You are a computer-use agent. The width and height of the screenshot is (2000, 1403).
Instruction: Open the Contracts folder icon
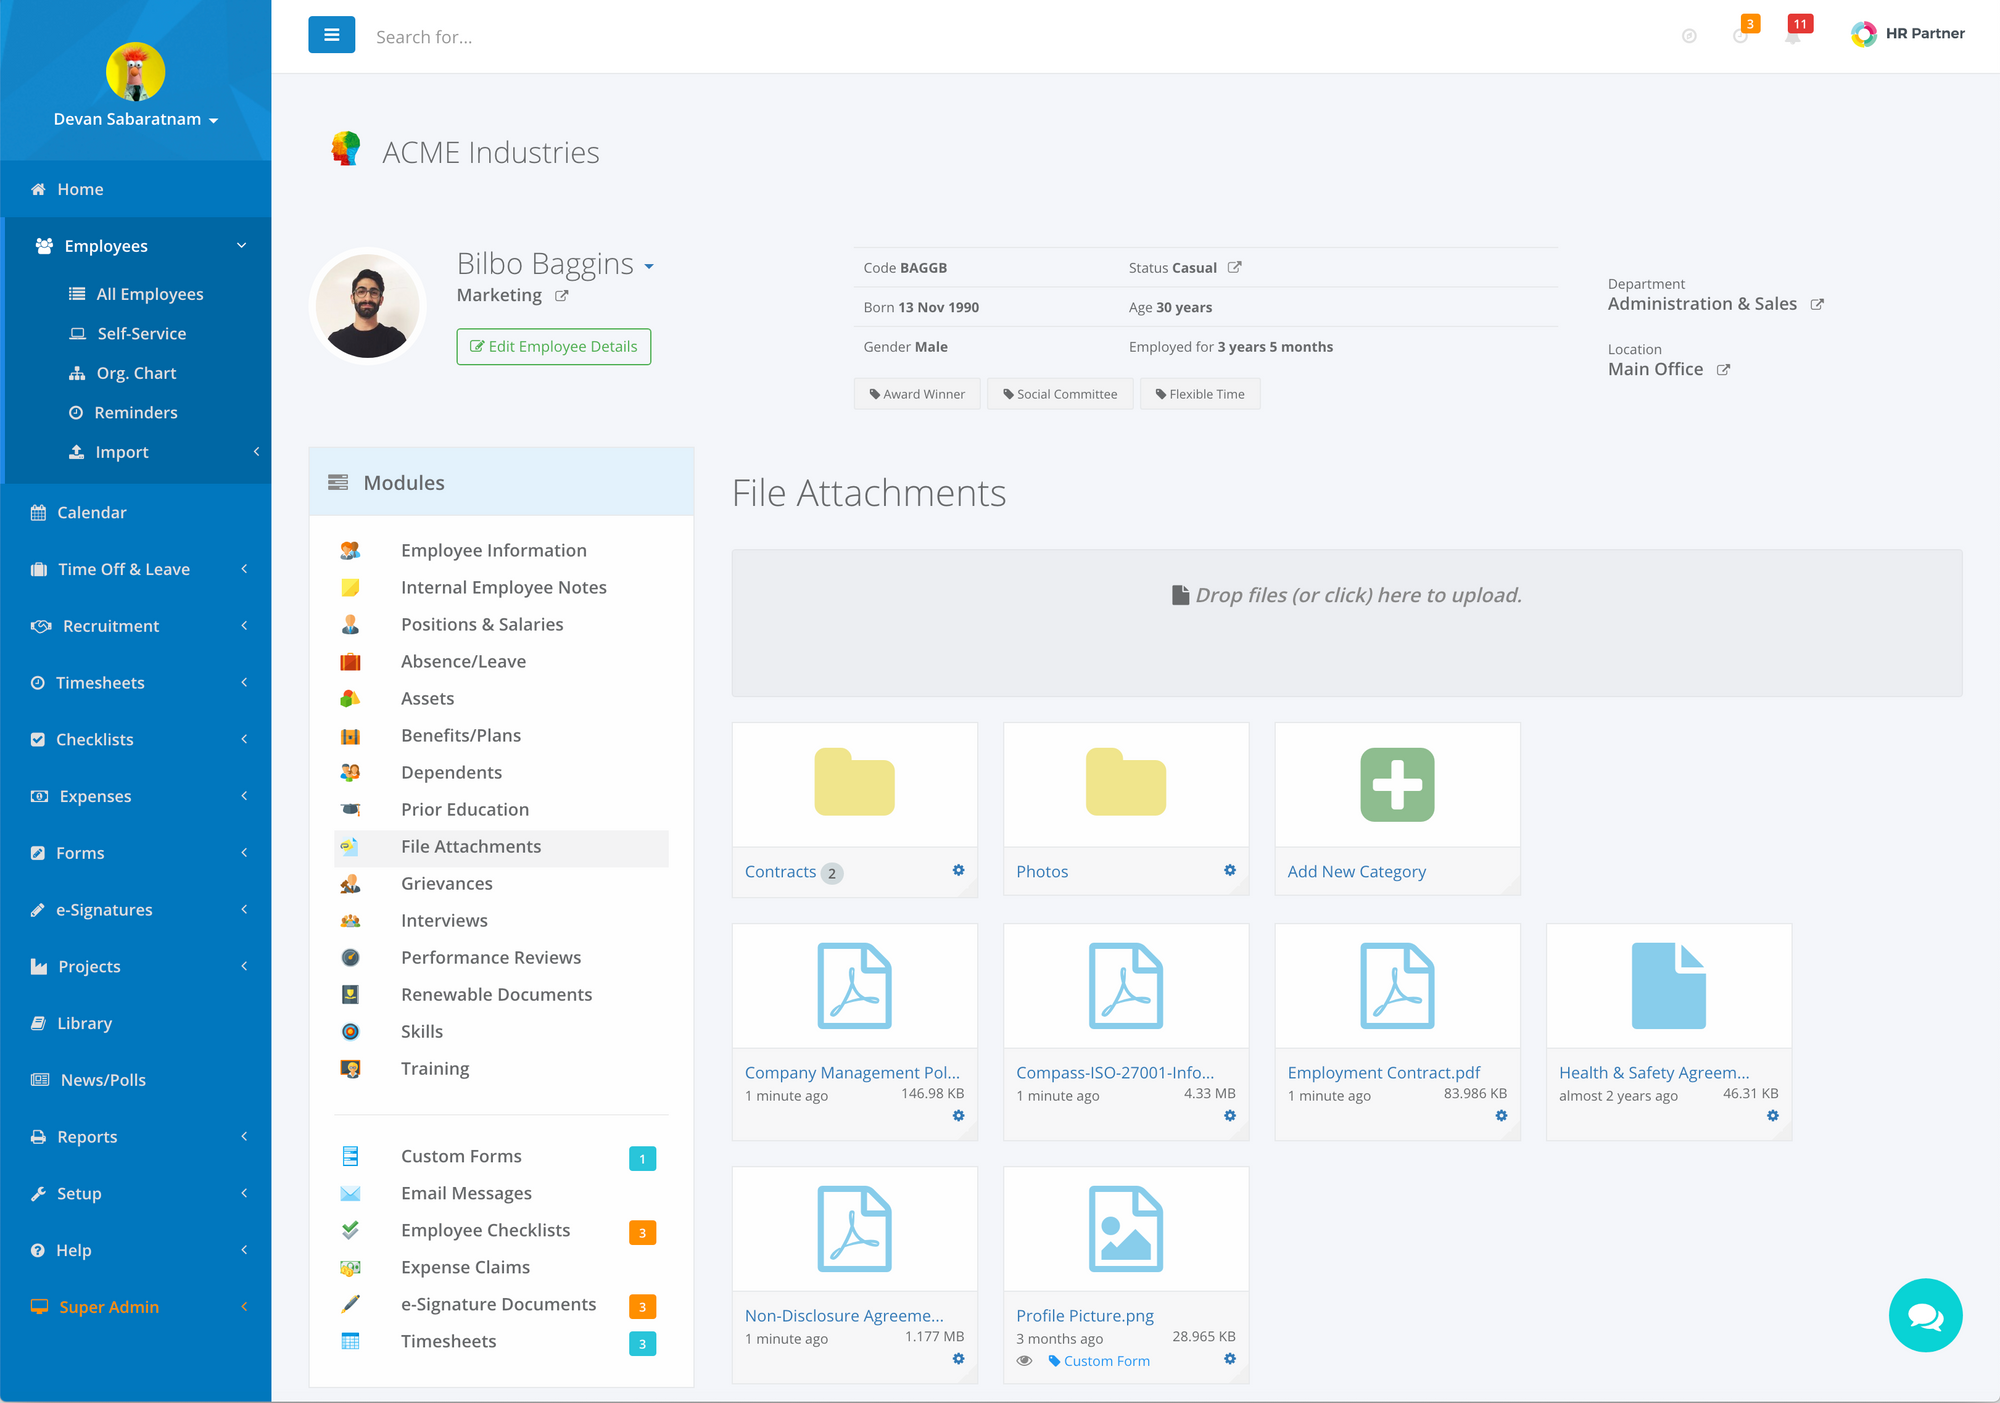click(854, 782)
